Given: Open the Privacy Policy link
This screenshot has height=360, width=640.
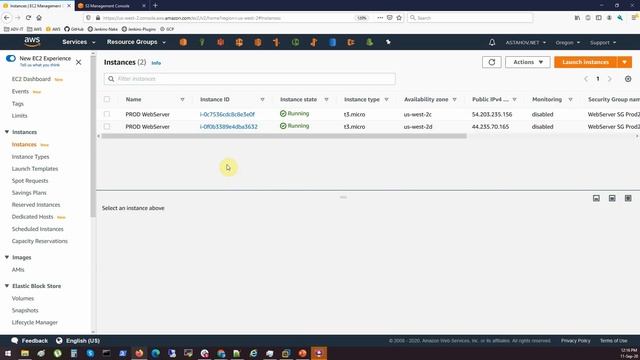Looking at the screenshot, I should tap(576, 340).
